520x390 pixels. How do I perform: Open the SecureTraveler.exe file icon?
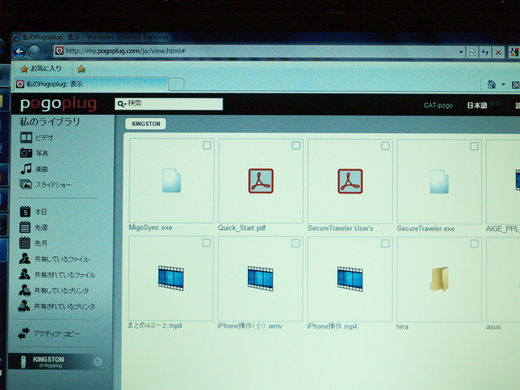tap(439, 182)
